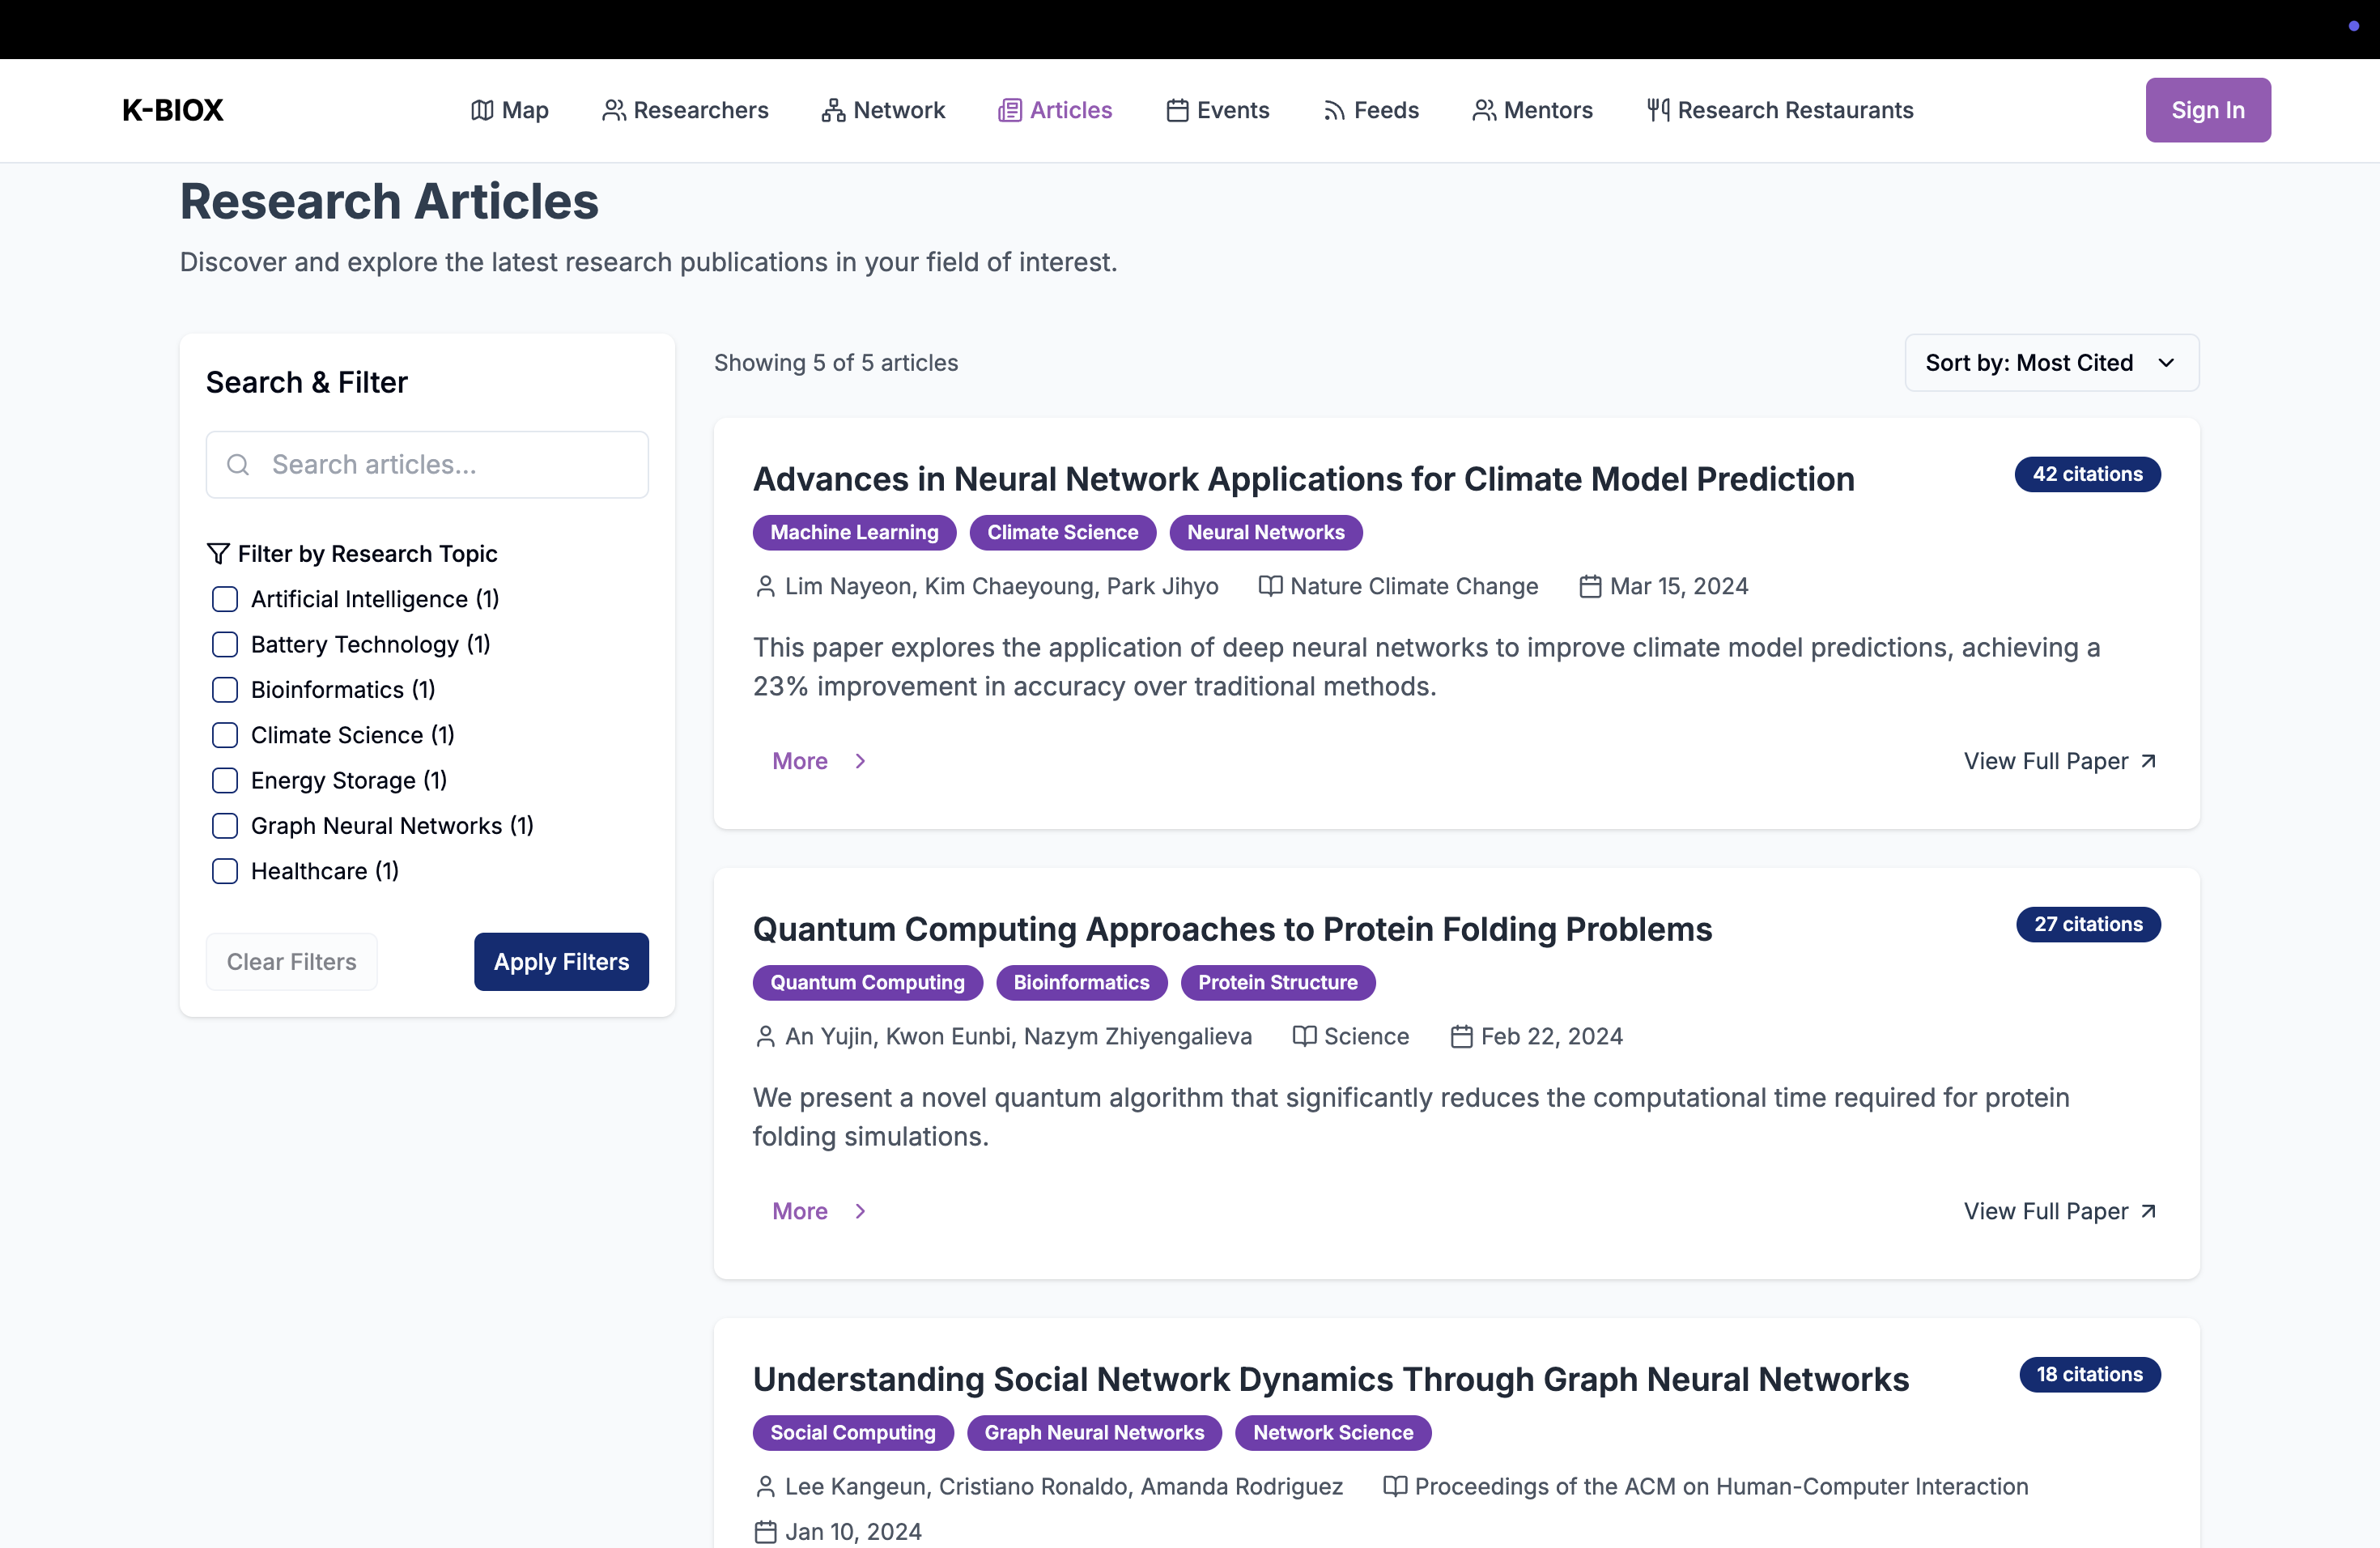The image size is (2380, 1548).
Task: Open the Sort by Most Cited dropdown
Action: [2051, 363]
